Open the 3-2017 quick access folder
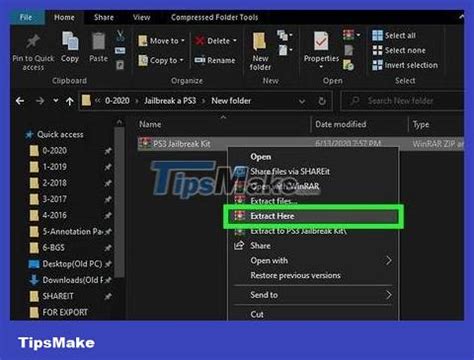 pos(55,199)
